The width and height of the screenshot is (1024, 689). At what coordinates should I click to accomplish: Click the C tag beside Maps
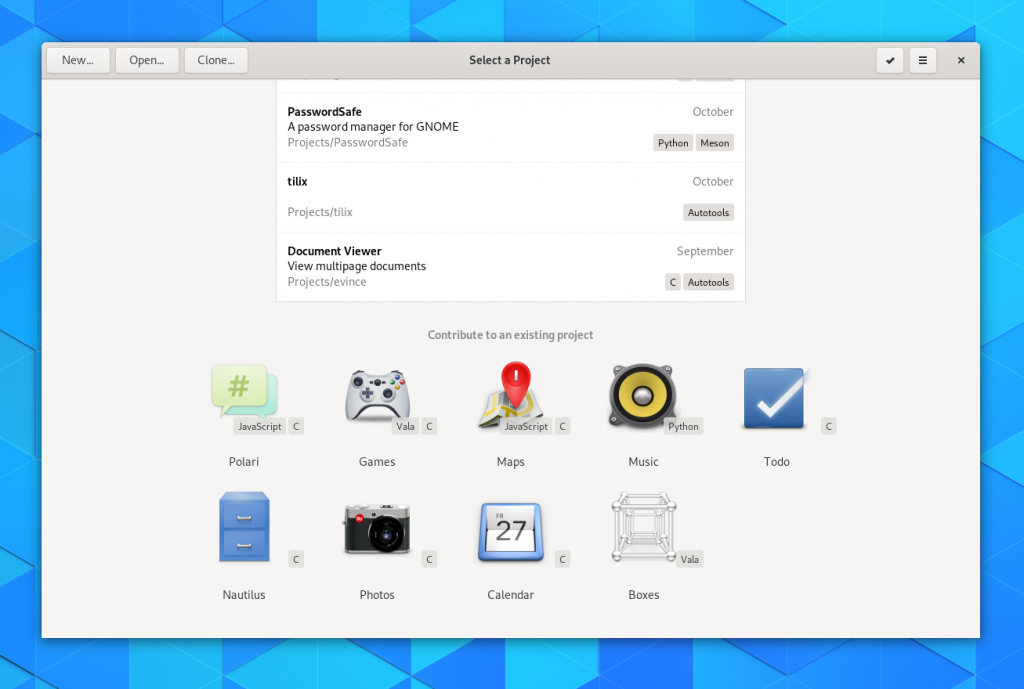pyautogui.click(x=562, y=426)
